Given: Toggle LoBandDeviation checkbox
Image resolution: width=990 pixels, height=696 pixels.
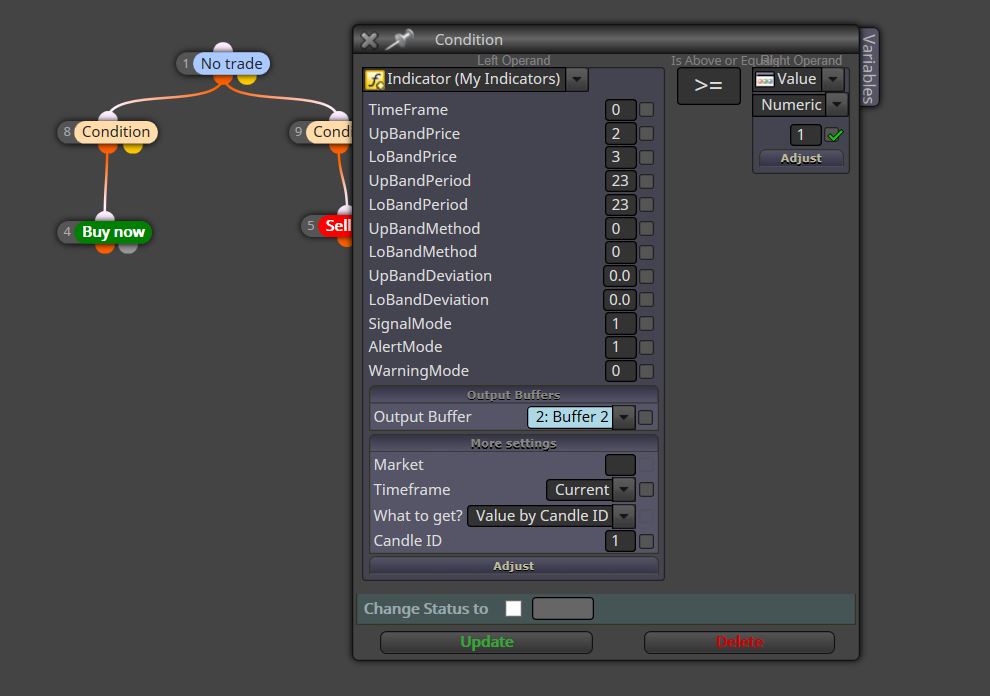Looking at the screenshot, I should coord(647,299).
